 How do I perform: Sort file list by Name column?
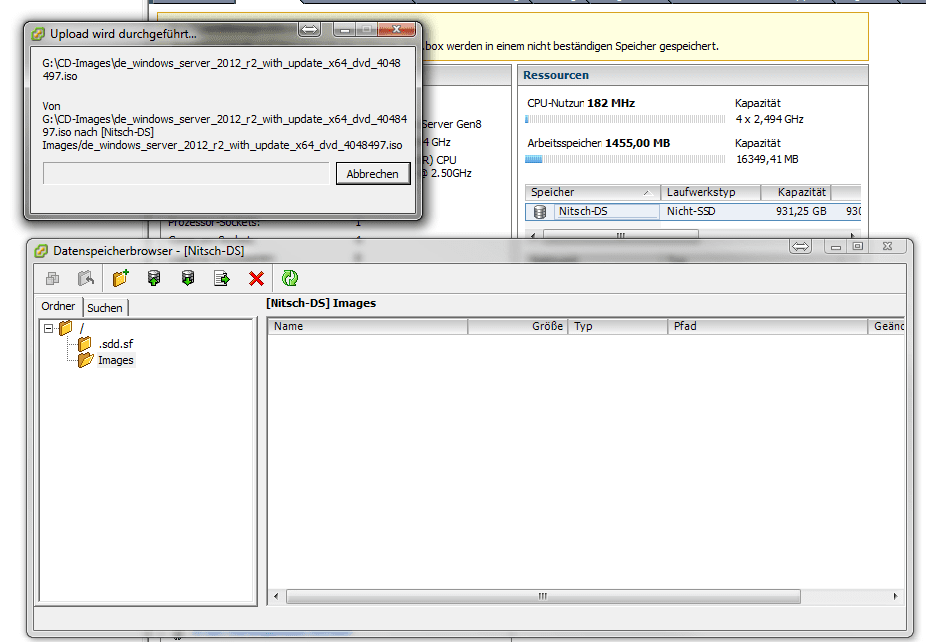pyautogui.click(x=367, y=326)
